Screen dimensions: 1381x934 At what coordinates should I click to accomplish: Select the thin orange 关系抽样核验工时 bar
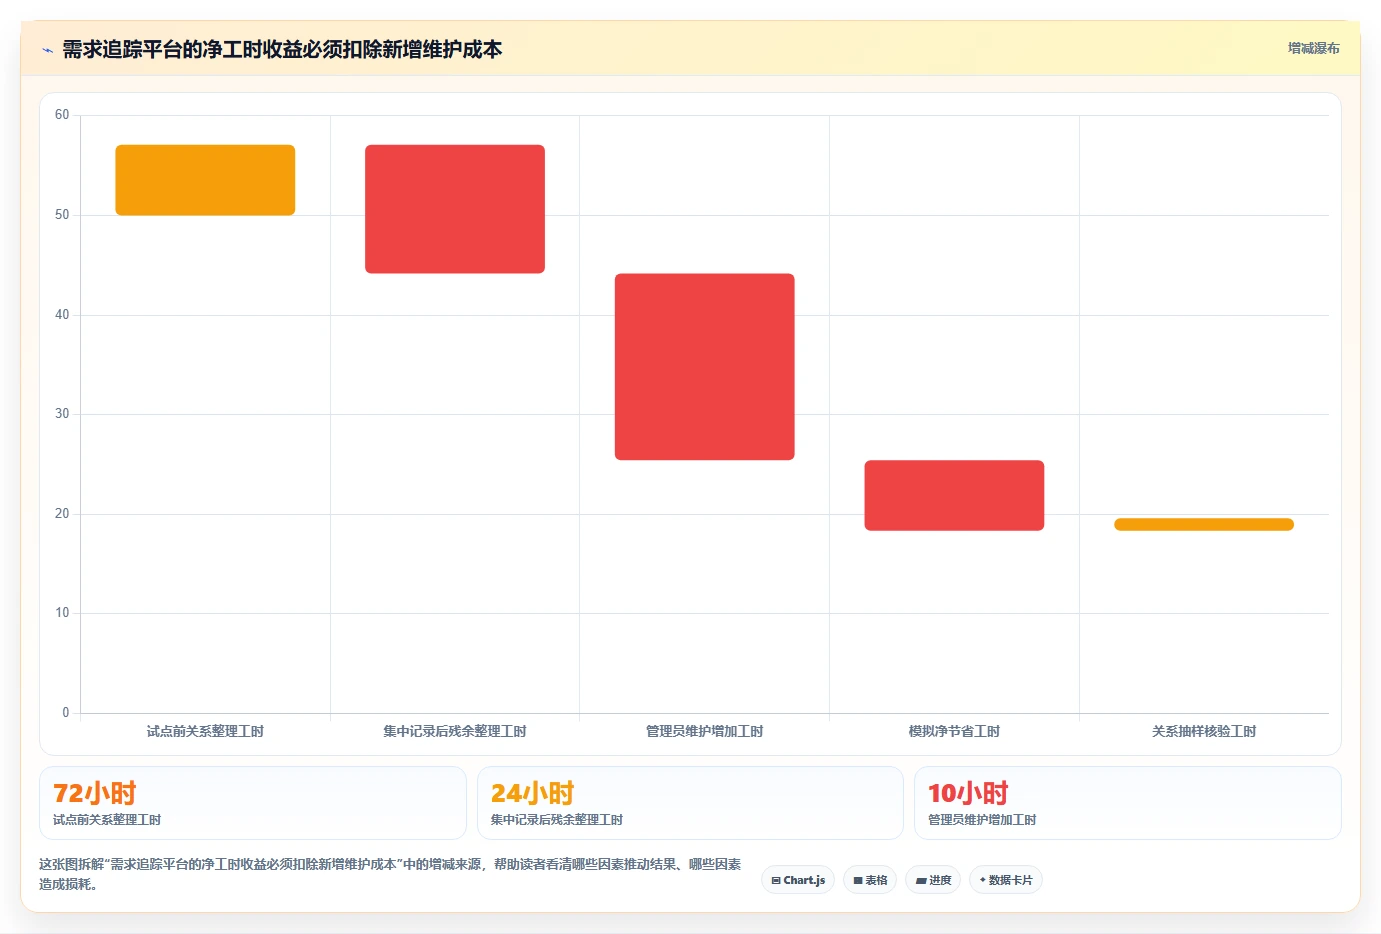coord(1204,524)
